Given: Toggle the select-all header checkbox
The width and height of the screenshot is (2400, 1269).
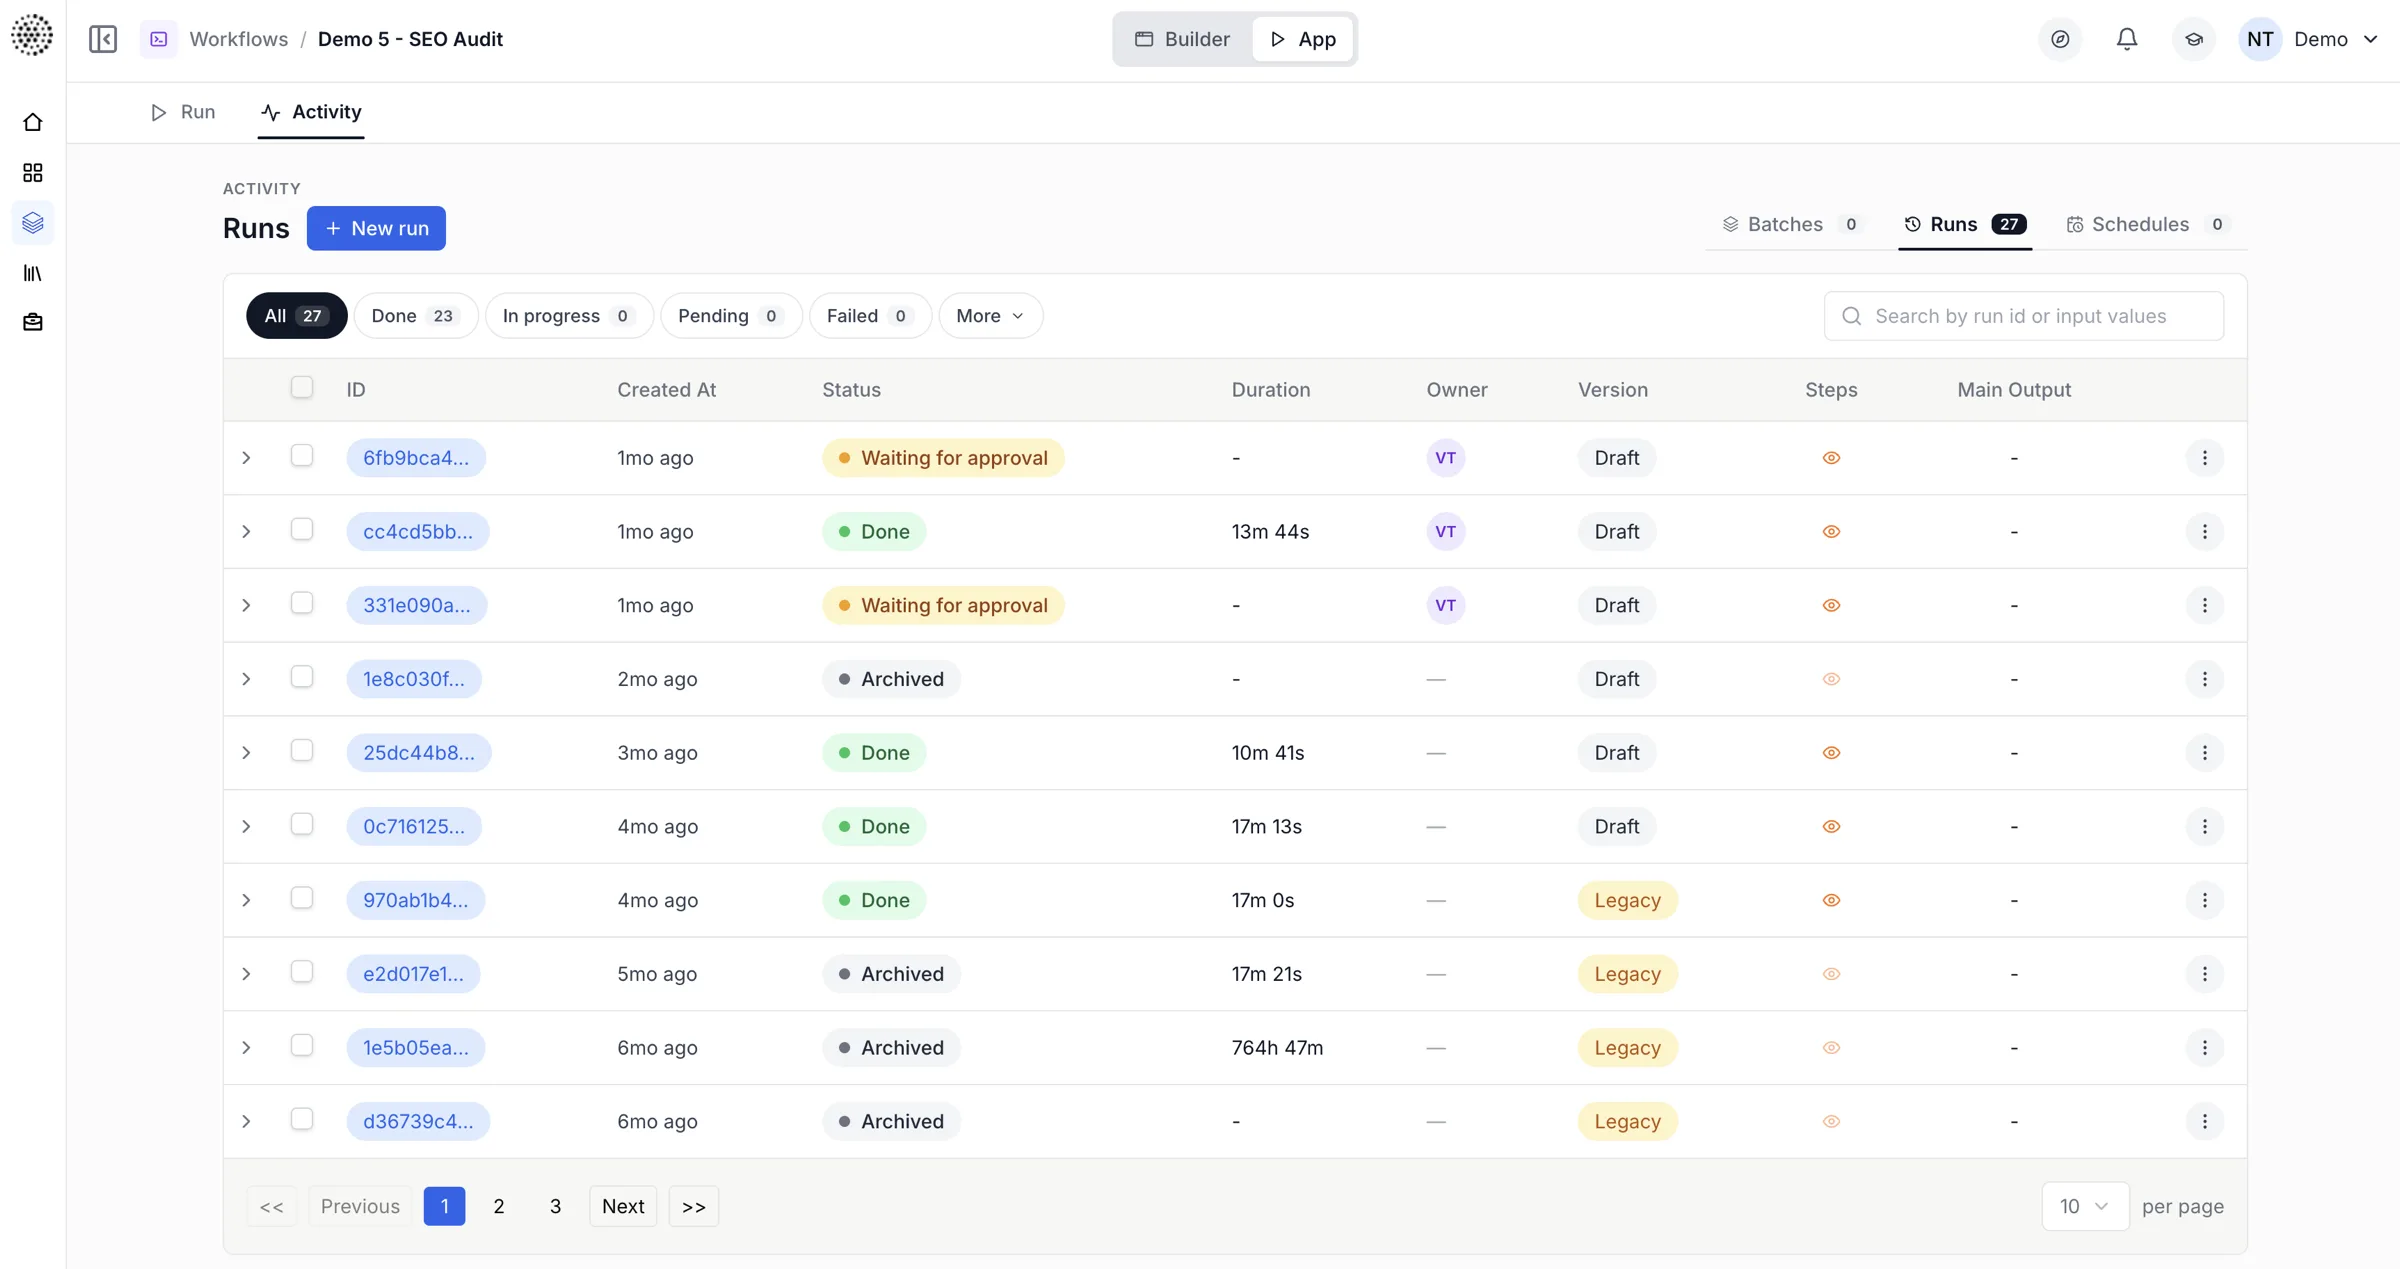Looking at the screenshot, I should 302,387.
